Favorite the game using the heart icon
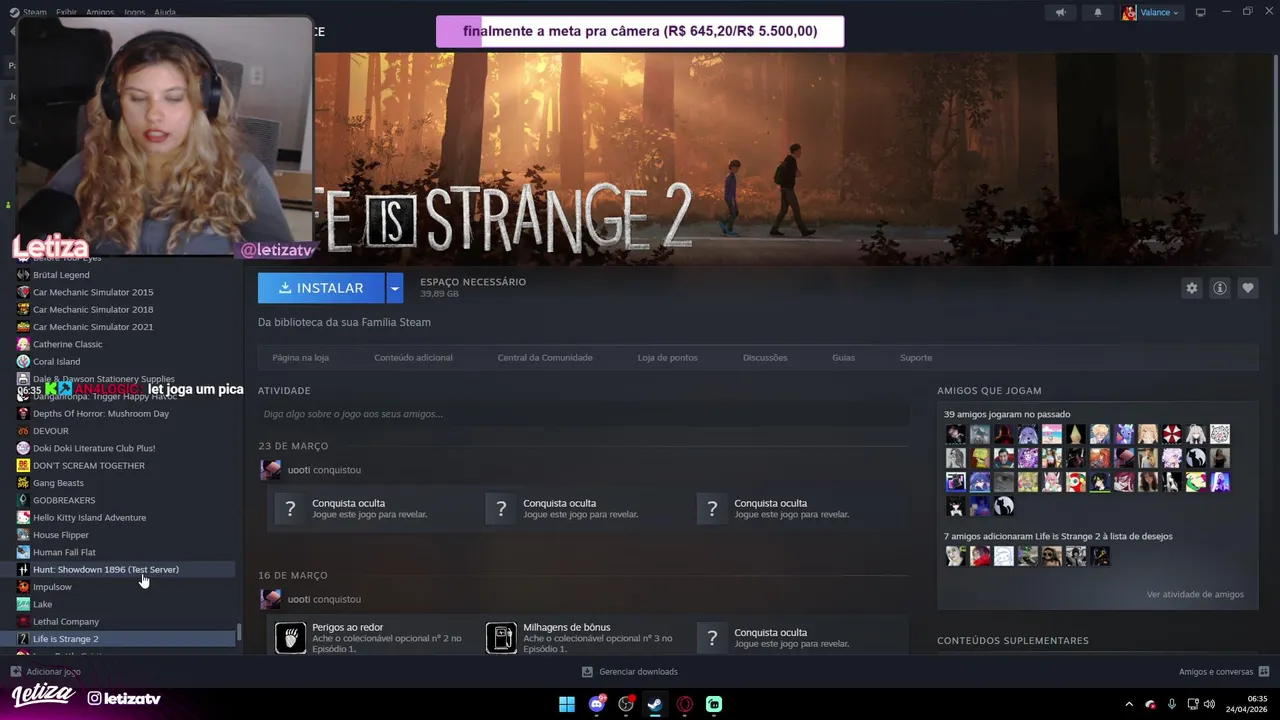The width and height of the screenshot is (1280, 720). 1247,288
